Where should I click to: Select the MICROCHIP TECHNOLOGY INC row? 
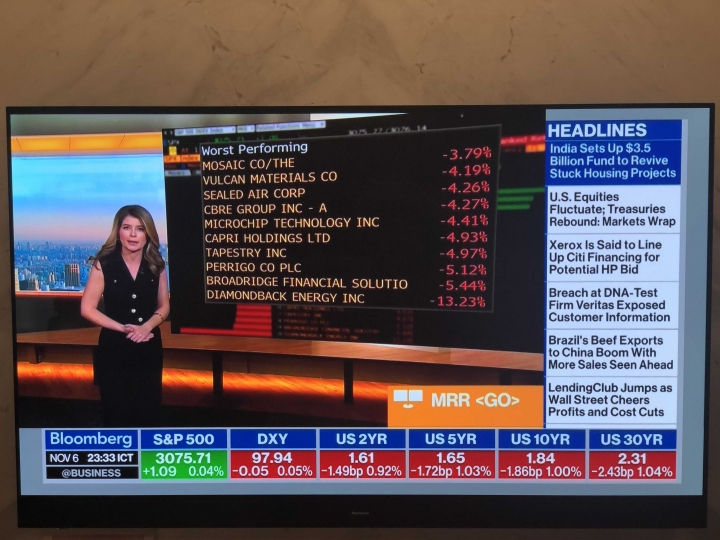click(346, 222)
